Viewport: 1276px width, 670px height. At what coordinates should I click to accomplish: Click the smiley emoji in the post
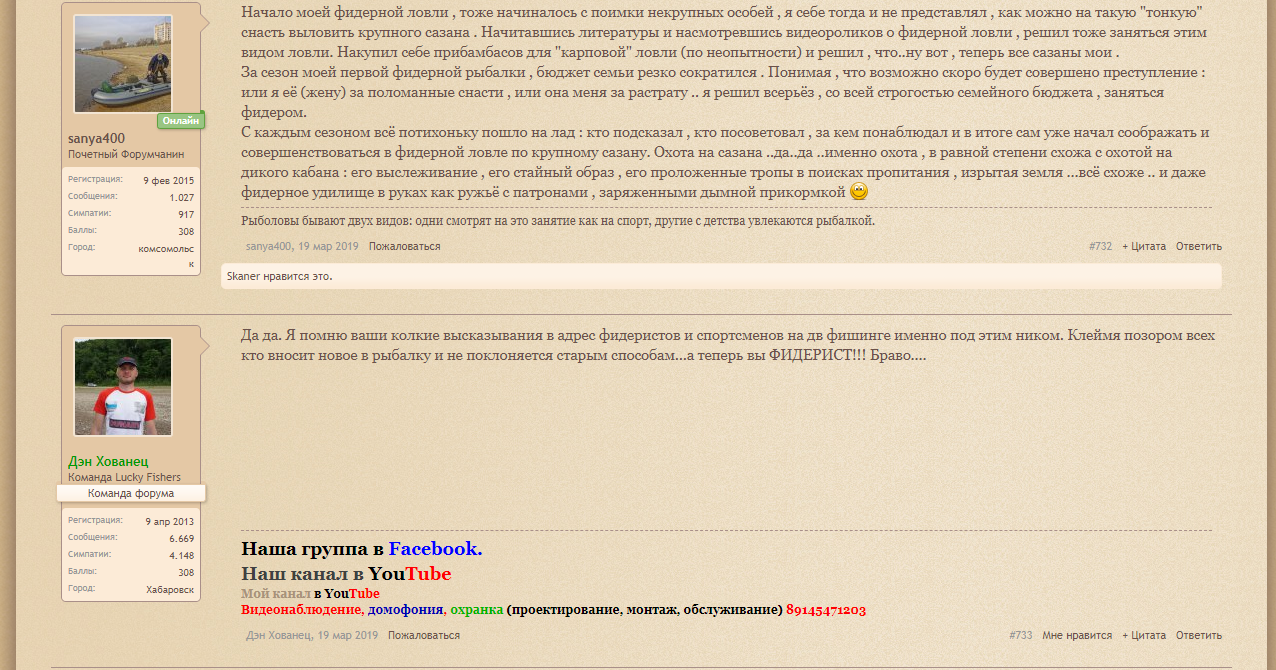click(x=858, y=191)
